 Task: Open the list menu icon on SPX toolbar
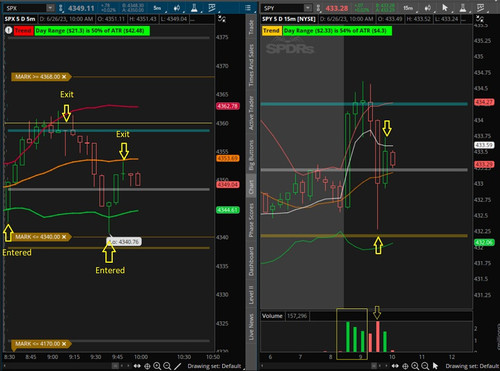tap(248, 8)
